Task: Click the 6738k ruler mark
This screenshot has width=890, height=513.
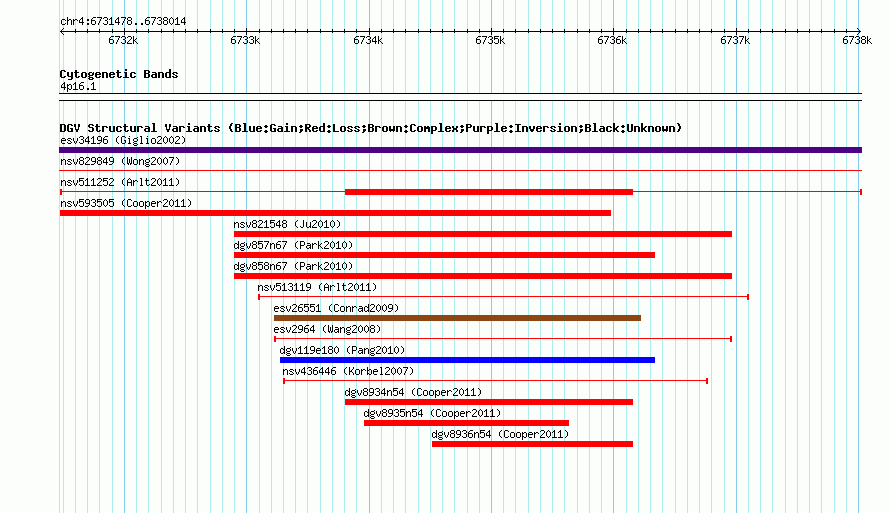Action: click(x=857, y=40)
